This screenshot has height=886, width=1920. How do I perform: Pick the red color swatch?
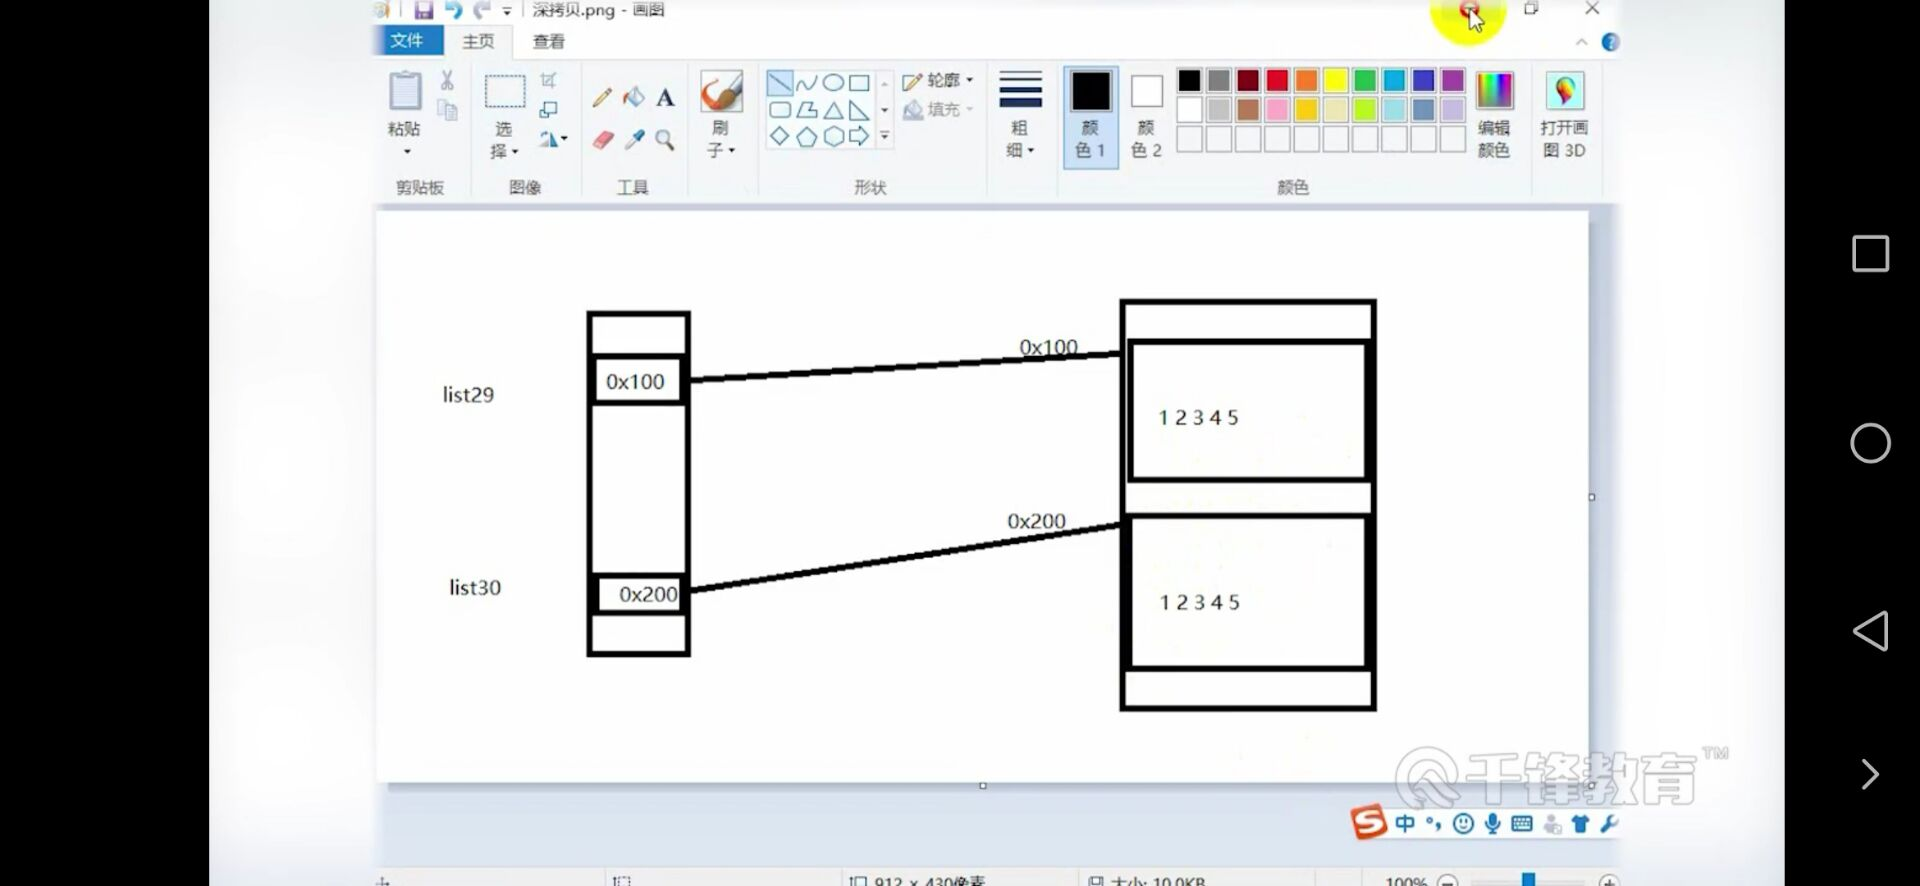(x=1278, y=80)
